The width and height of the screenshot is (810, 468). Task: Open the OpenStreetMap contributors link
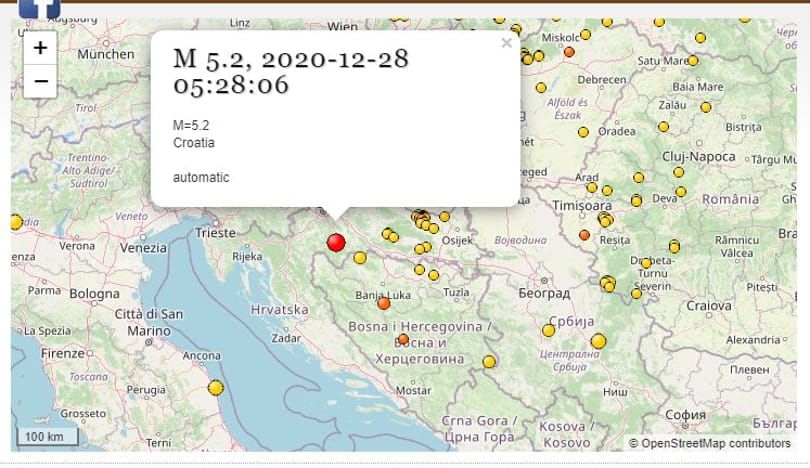[x=716, y=443]
